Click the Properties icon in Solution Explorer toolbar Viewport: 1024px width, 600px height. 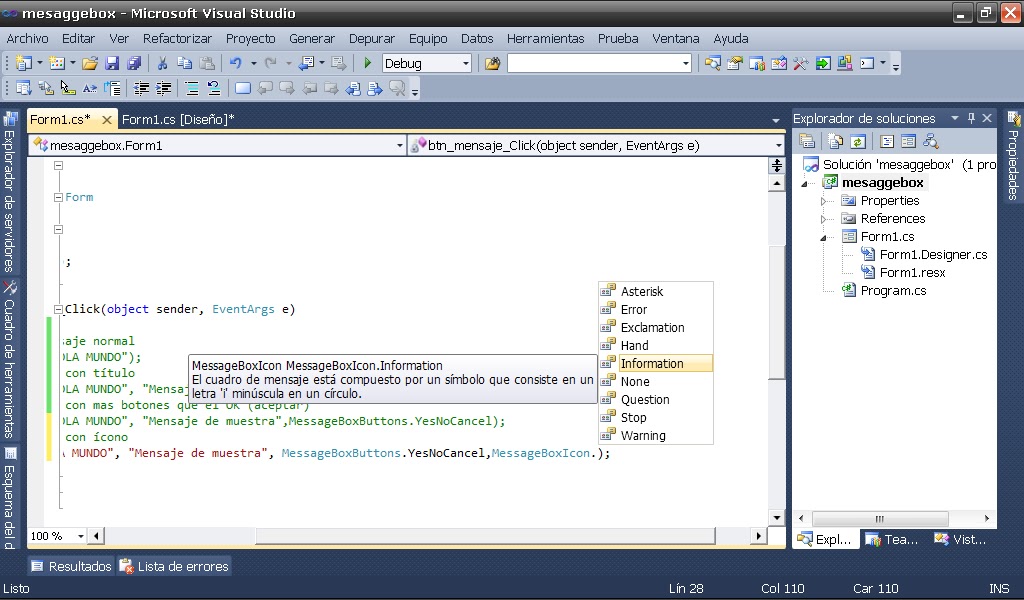click(806, 141)
